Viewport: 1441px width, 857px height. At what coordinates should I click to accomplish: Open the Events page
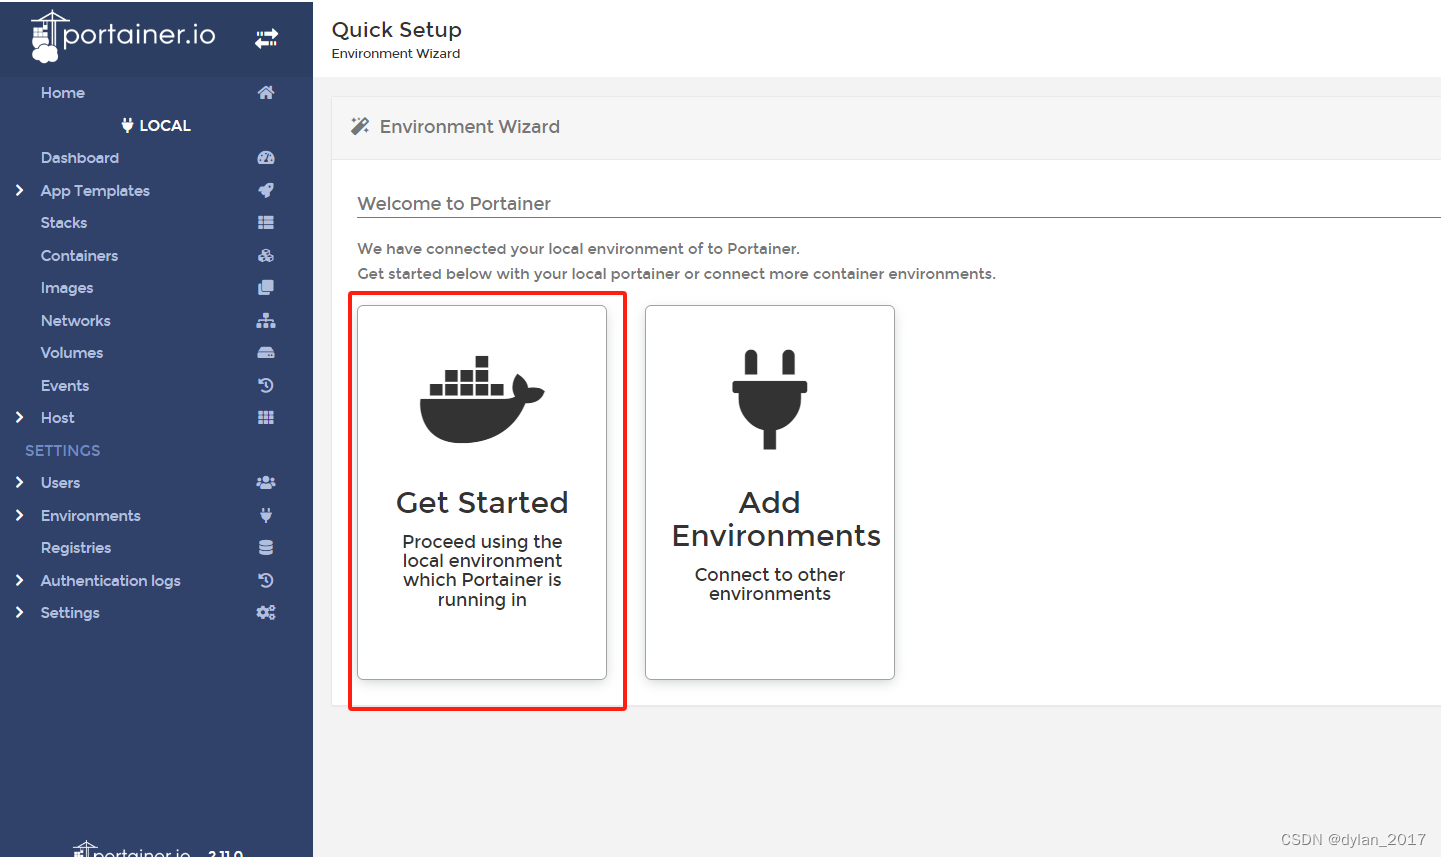pyautogui.click(x=65, y=386)
